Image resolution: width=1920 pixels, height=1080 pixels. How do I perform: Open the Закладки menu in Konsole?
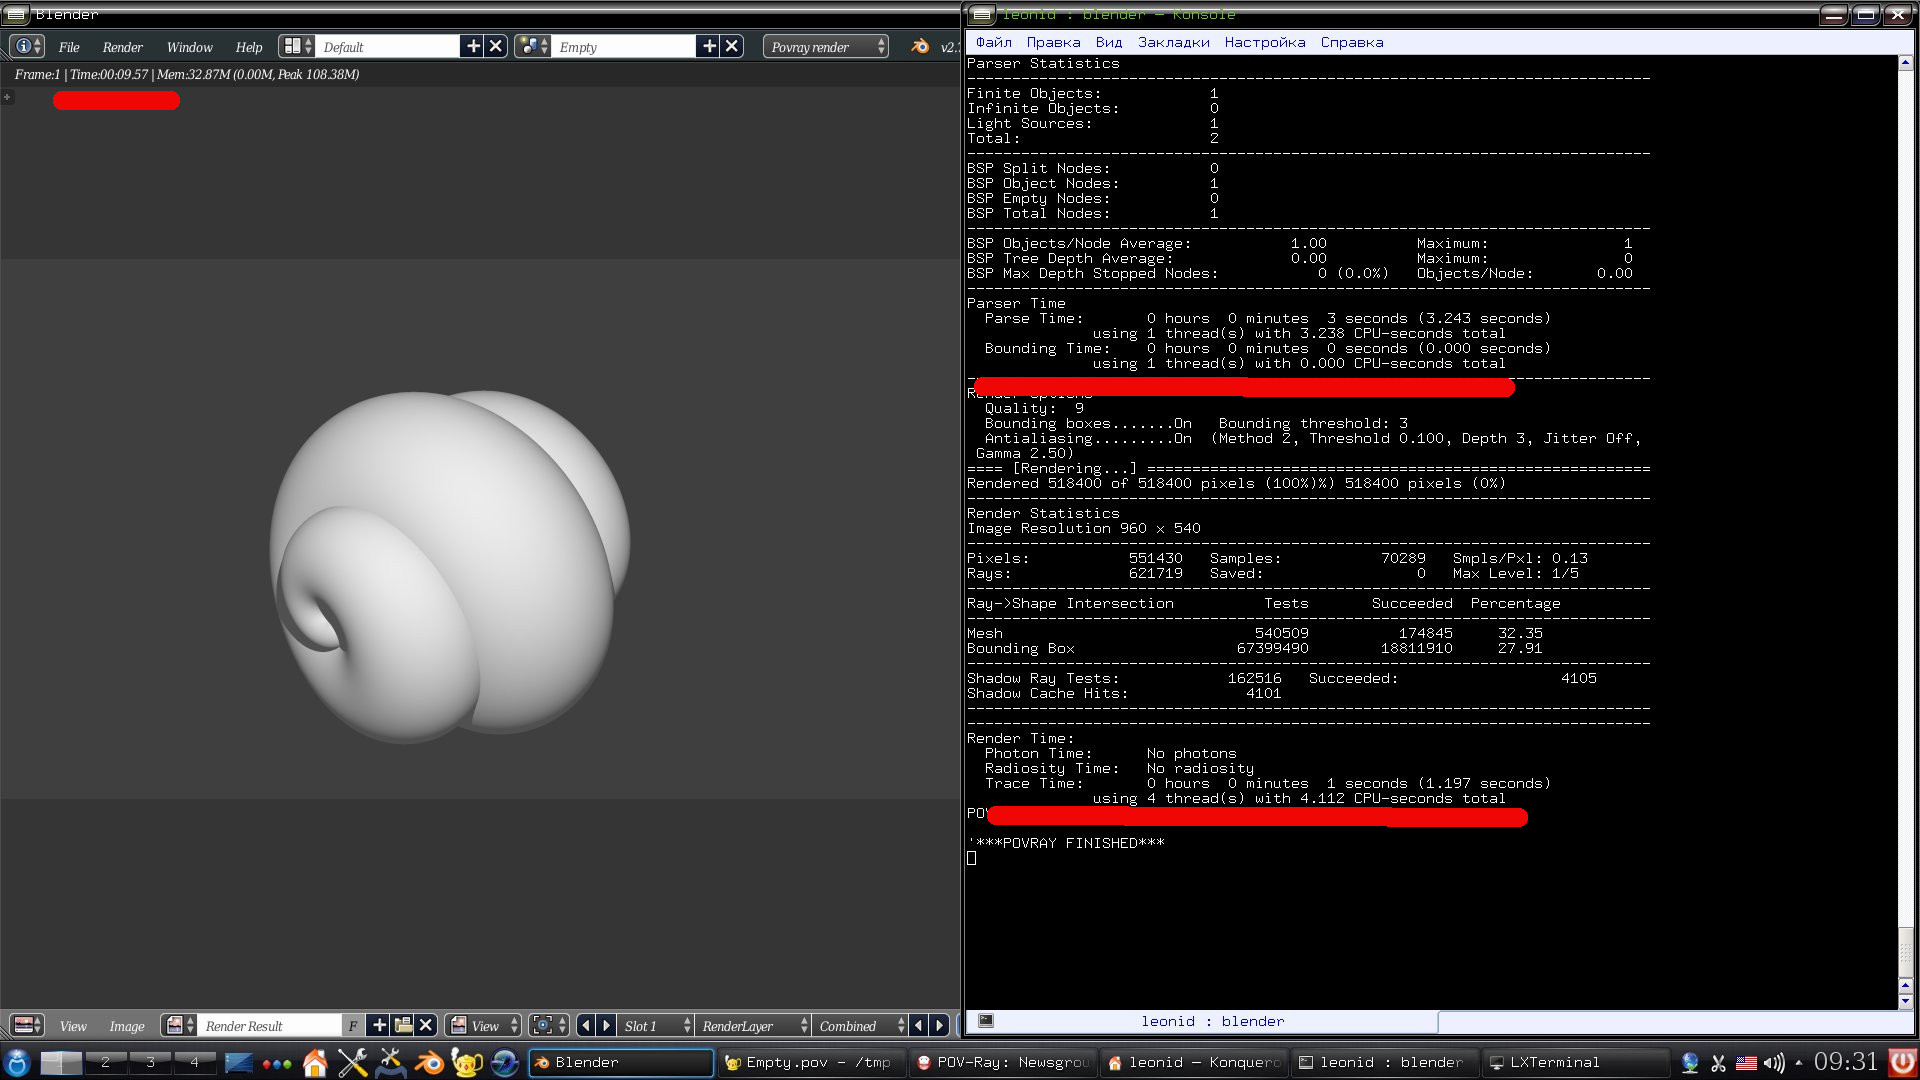pos(1173,42)
